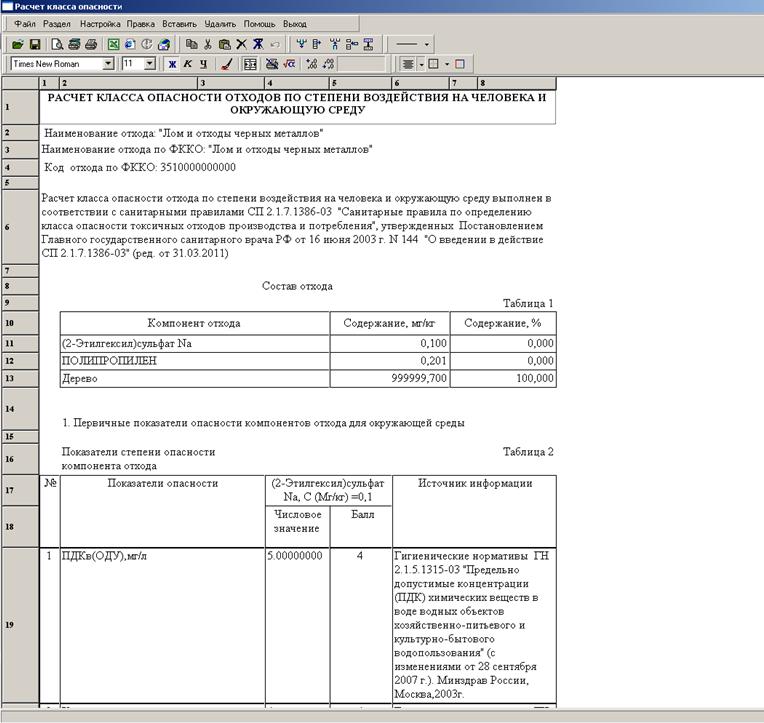Toggle underline formatting (Ч)

[x=203, y=64]
